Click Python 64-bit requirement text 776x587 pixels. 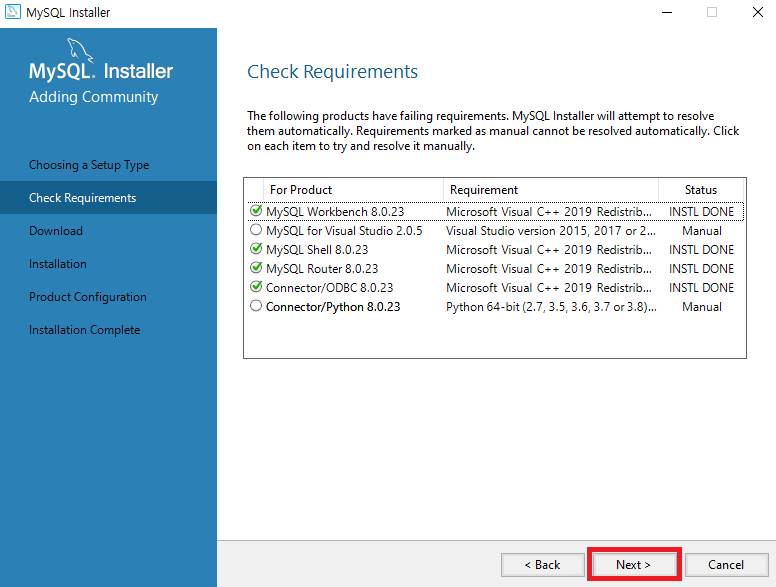(x=551, y=307)
